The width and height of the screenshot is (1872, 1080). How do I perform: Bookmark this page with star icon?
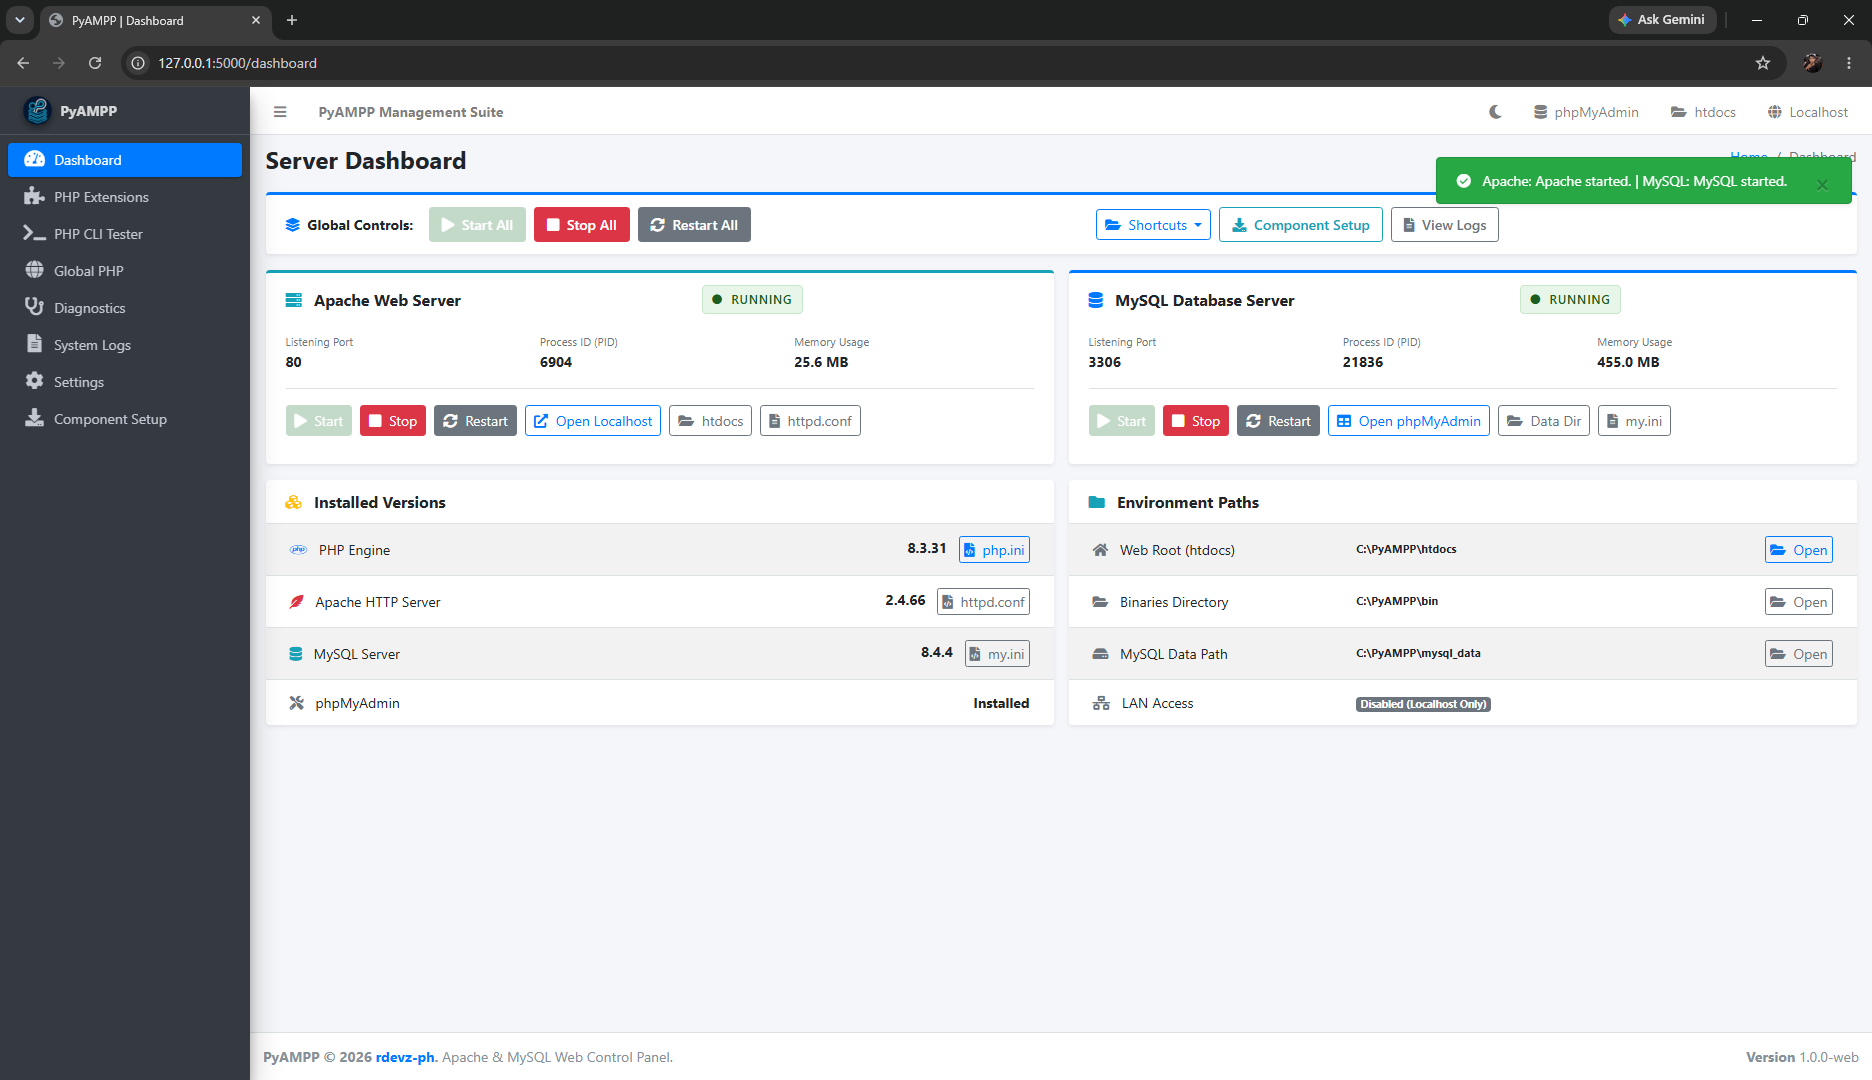[x=1763, y=63]
